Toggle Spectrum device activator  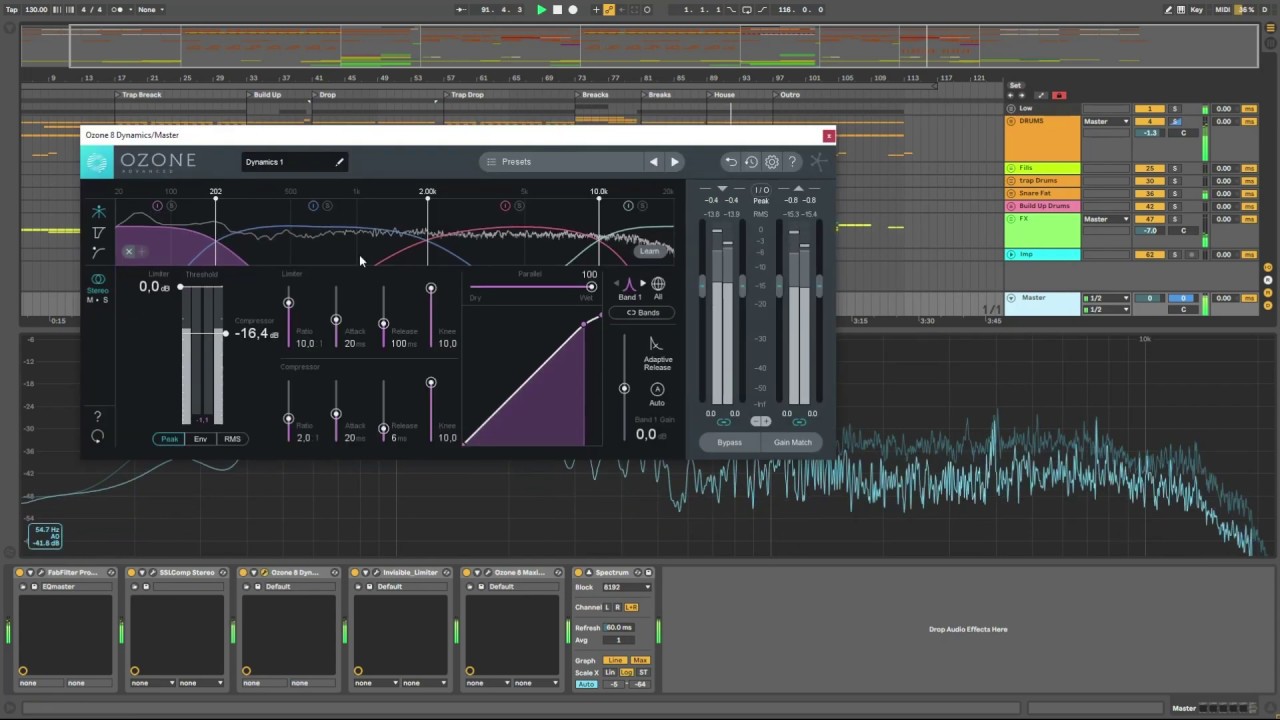click(578, 573)
